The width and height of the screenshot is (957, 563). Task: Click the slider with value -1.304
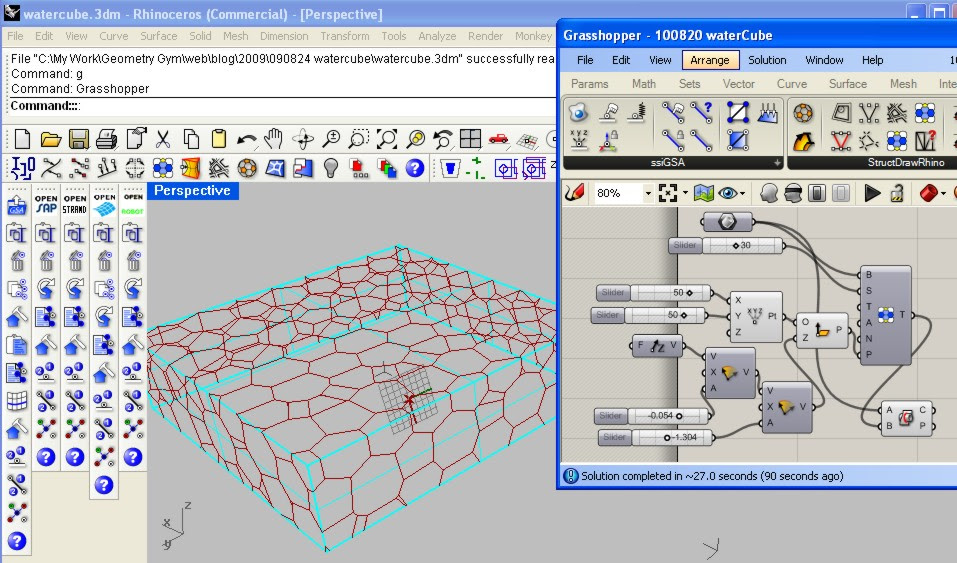coord(655,437)
